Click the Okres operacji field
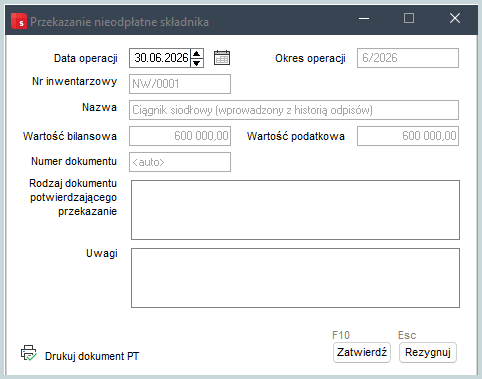 click(408, 58)
